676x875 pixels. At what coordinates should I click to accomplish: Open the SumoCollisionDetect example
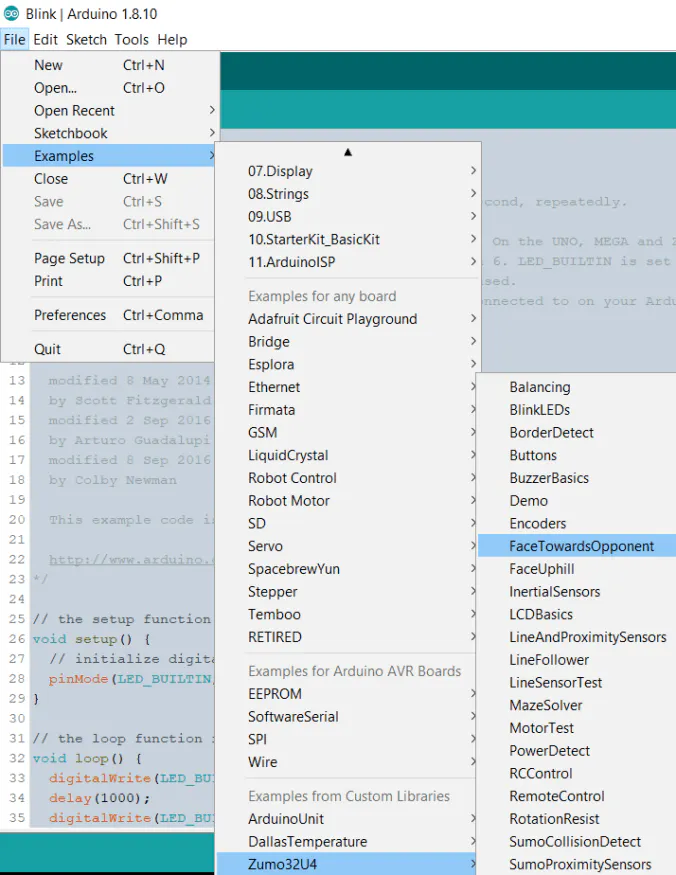coord(577,842)
